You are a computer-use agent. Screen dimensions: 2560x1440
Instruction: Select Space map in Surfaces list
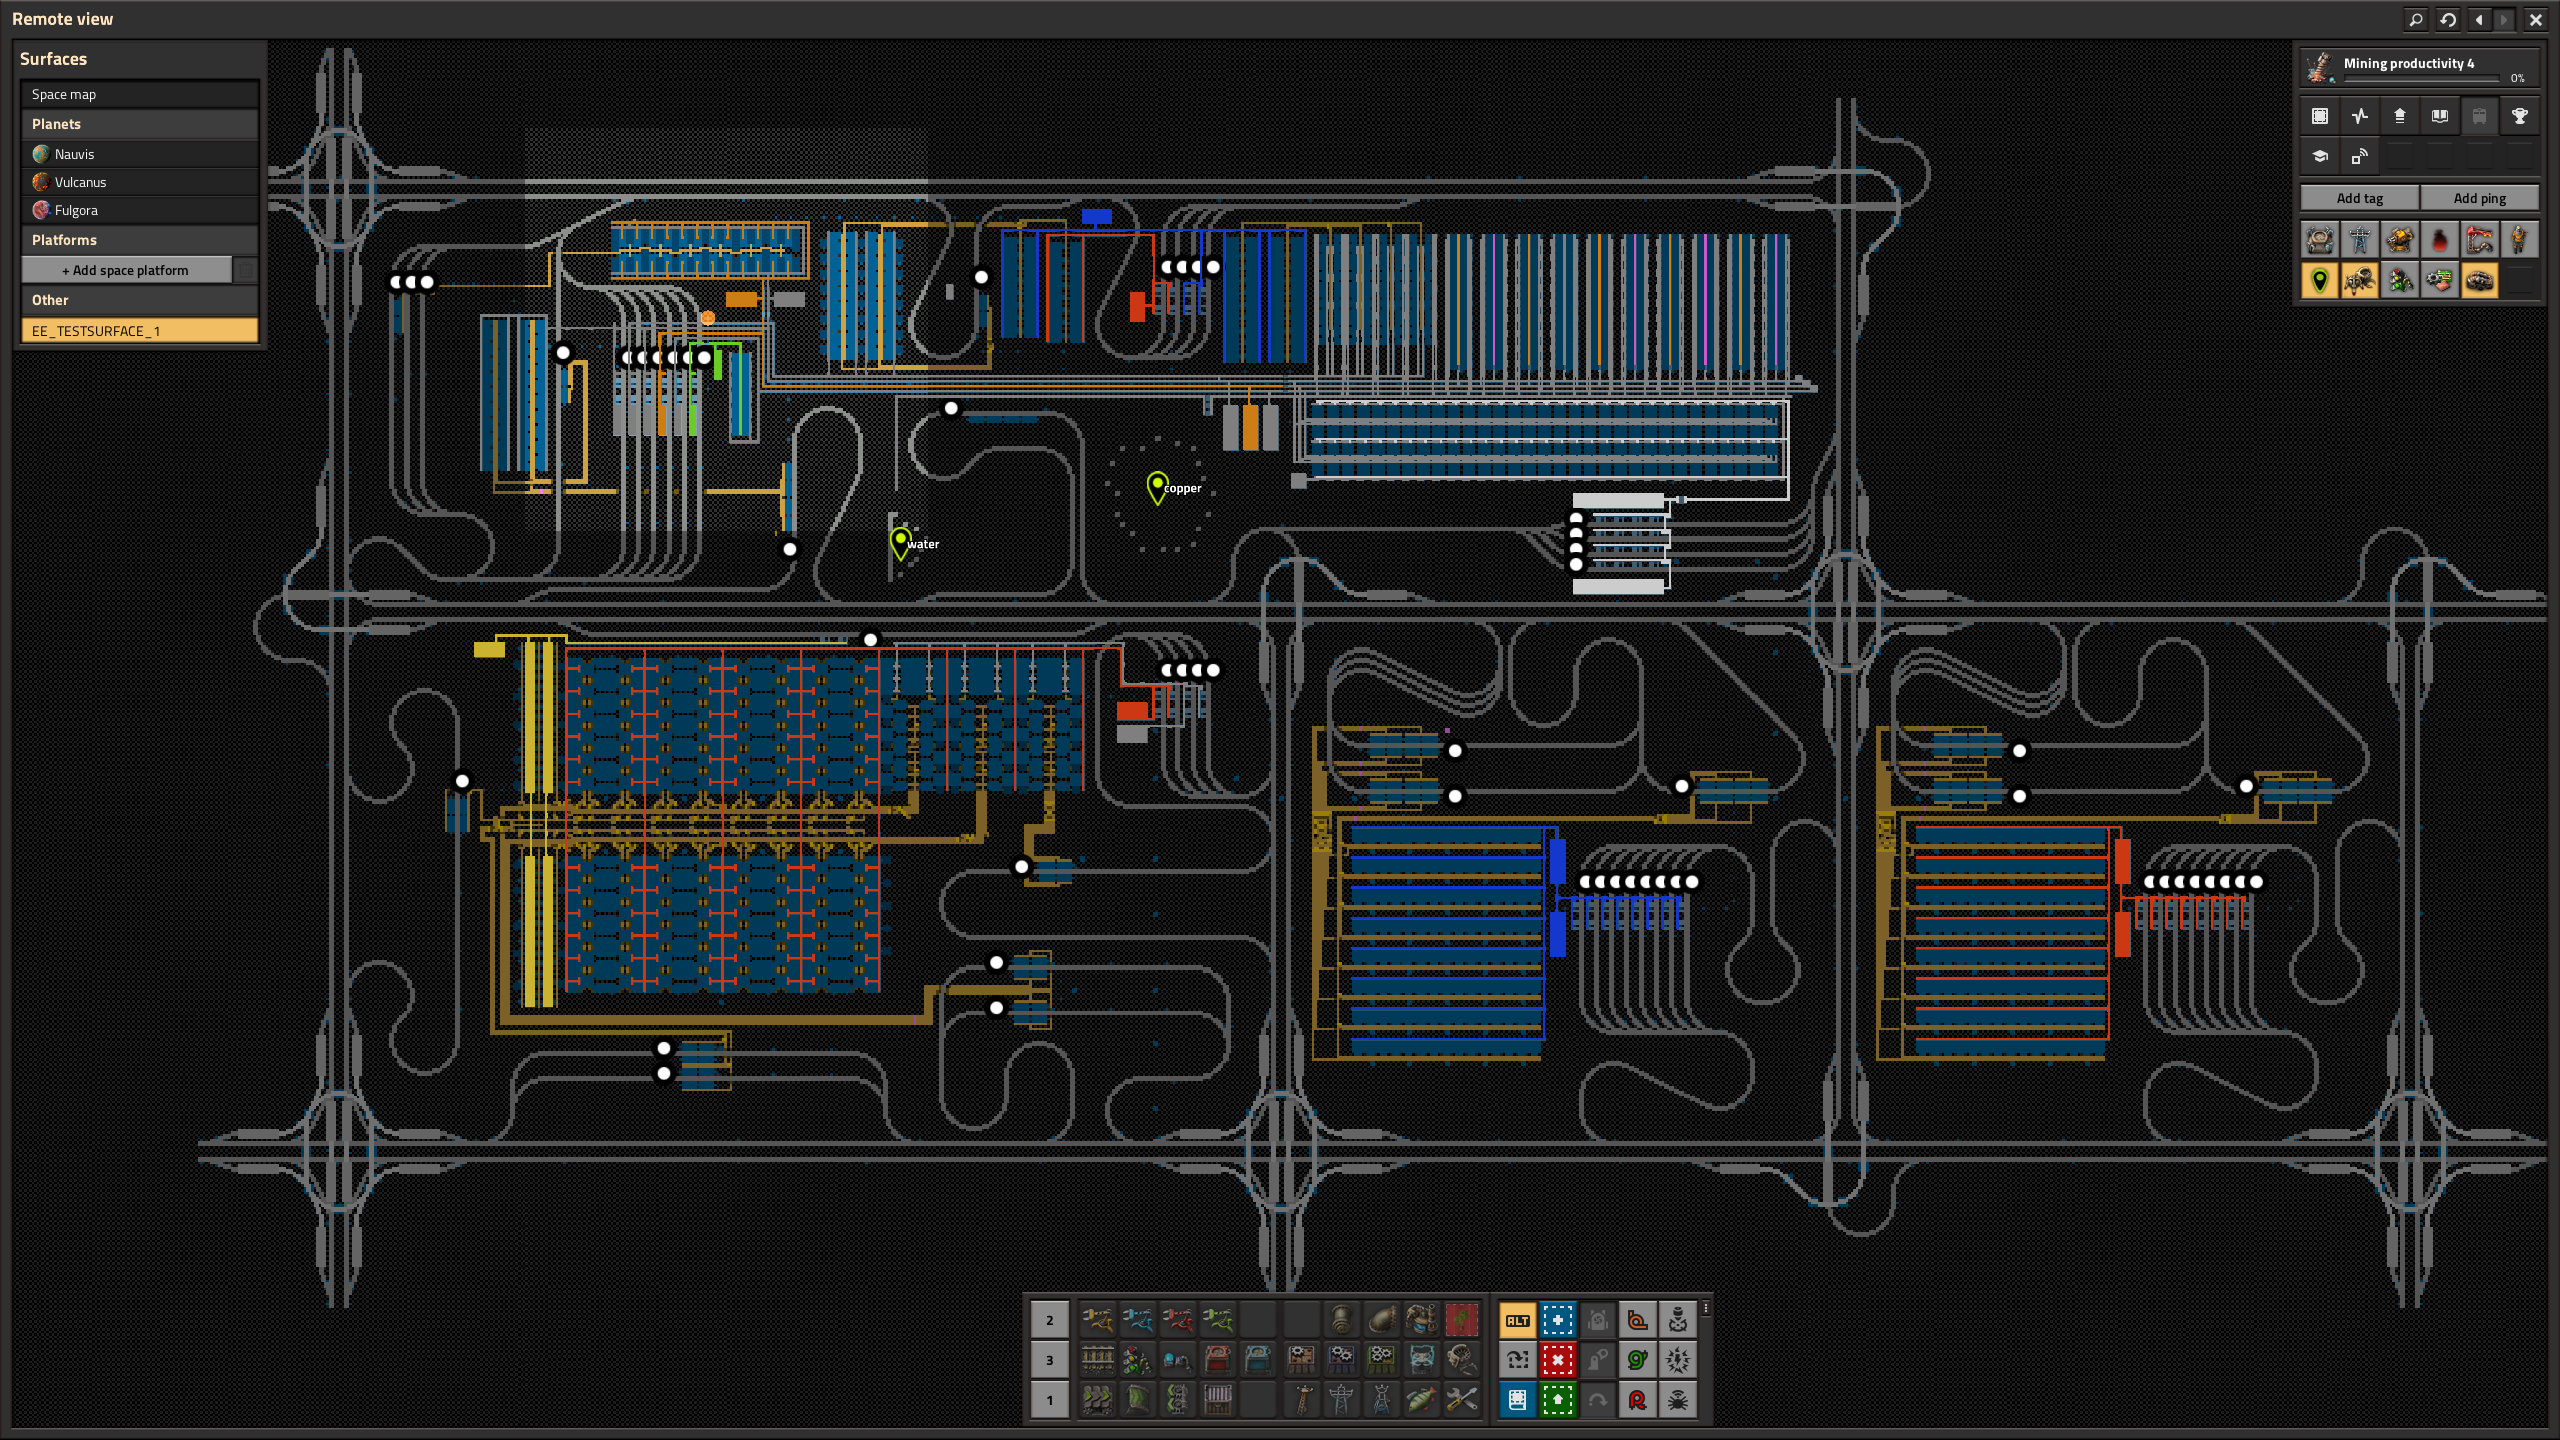click(140, 94)
